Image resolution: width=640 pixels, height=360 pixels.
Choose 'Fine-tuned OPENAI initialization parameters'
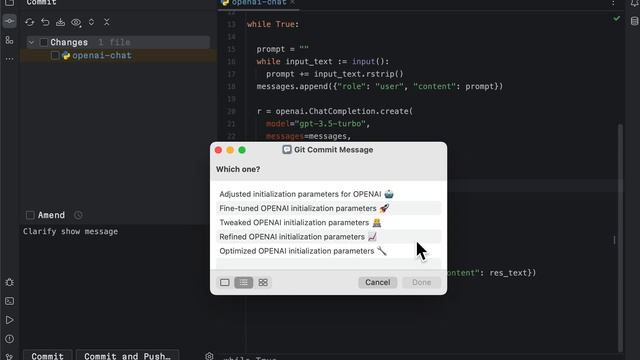coord(329,208)
